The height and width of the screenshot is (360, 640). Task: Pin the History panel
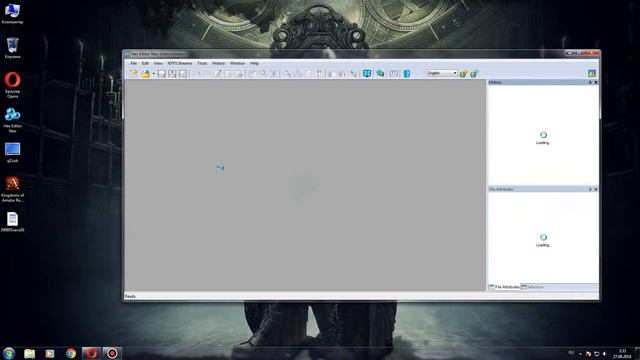(590, 82)
